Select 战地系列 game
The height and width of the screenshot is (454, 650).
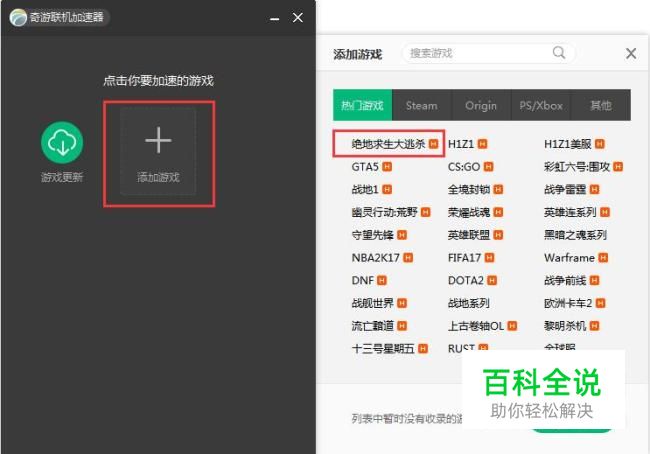(469, 303)
